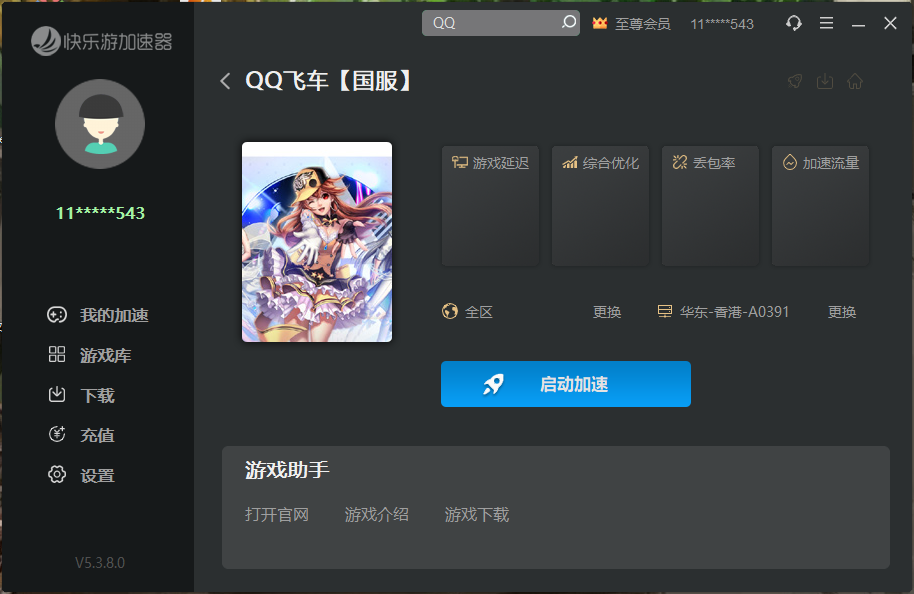Click the search magnifier icon
914x594 pixels.
(x=568, y=22)
